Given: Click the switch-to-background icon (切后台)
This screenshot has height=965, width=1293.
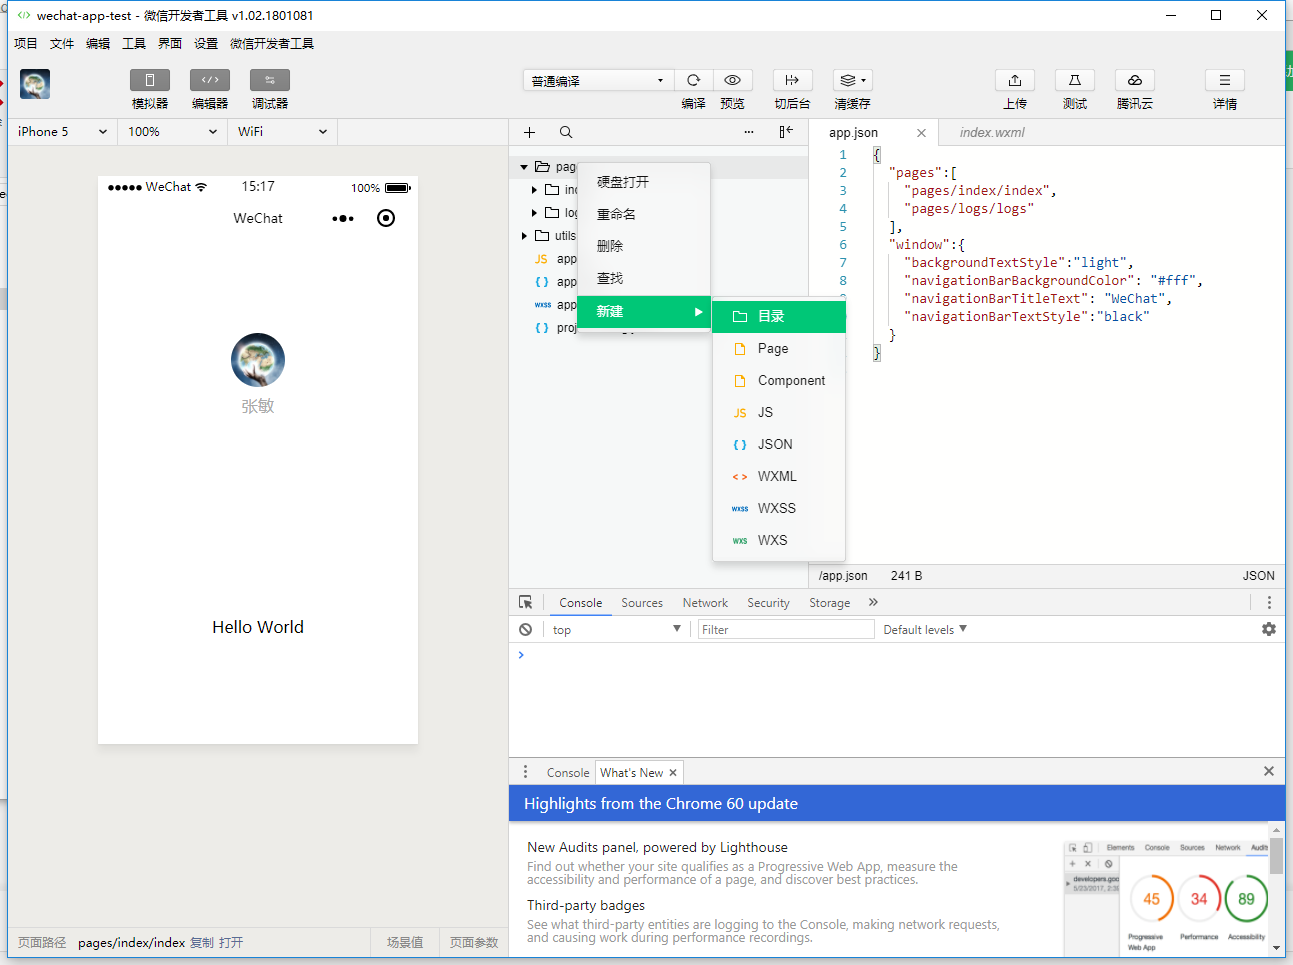Looking at the screenshot, I should (x=792, y=80).
